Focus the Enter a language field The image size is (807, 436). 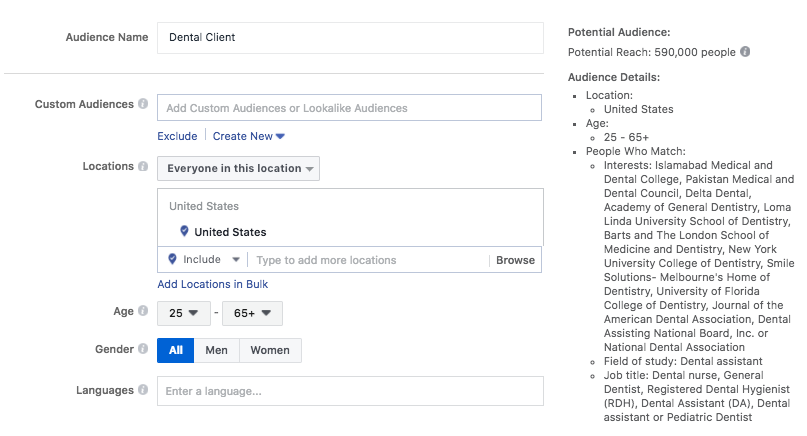point(350,391)
